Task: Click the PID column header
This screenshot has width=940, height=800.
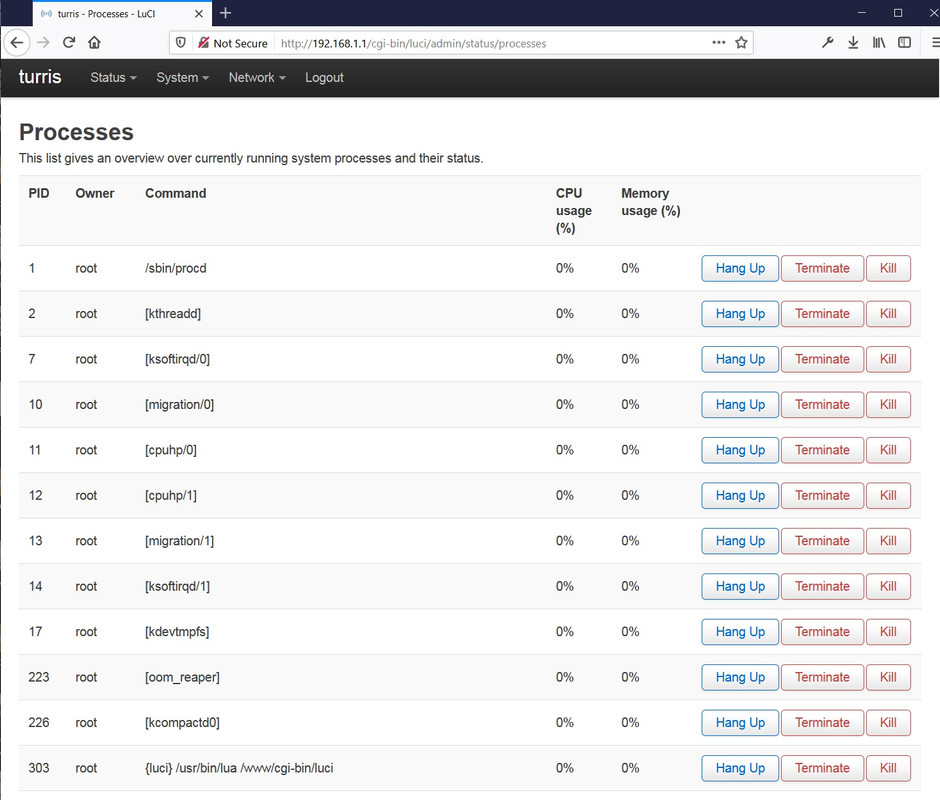Action: click(39, 193)
